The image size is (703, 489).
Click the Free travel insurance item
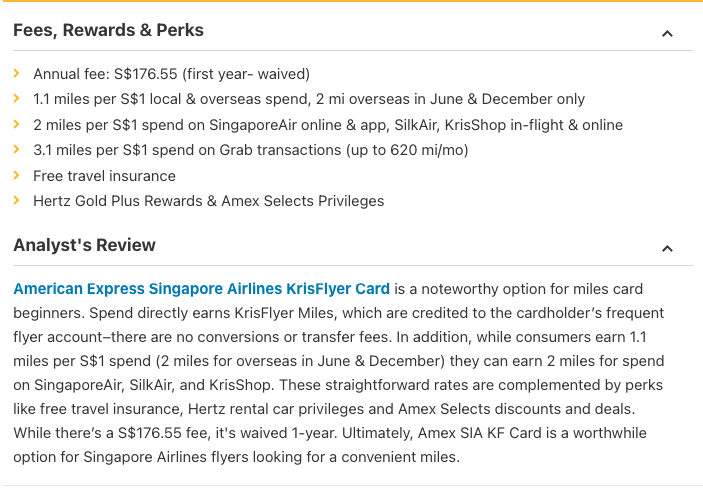[104, 176]
